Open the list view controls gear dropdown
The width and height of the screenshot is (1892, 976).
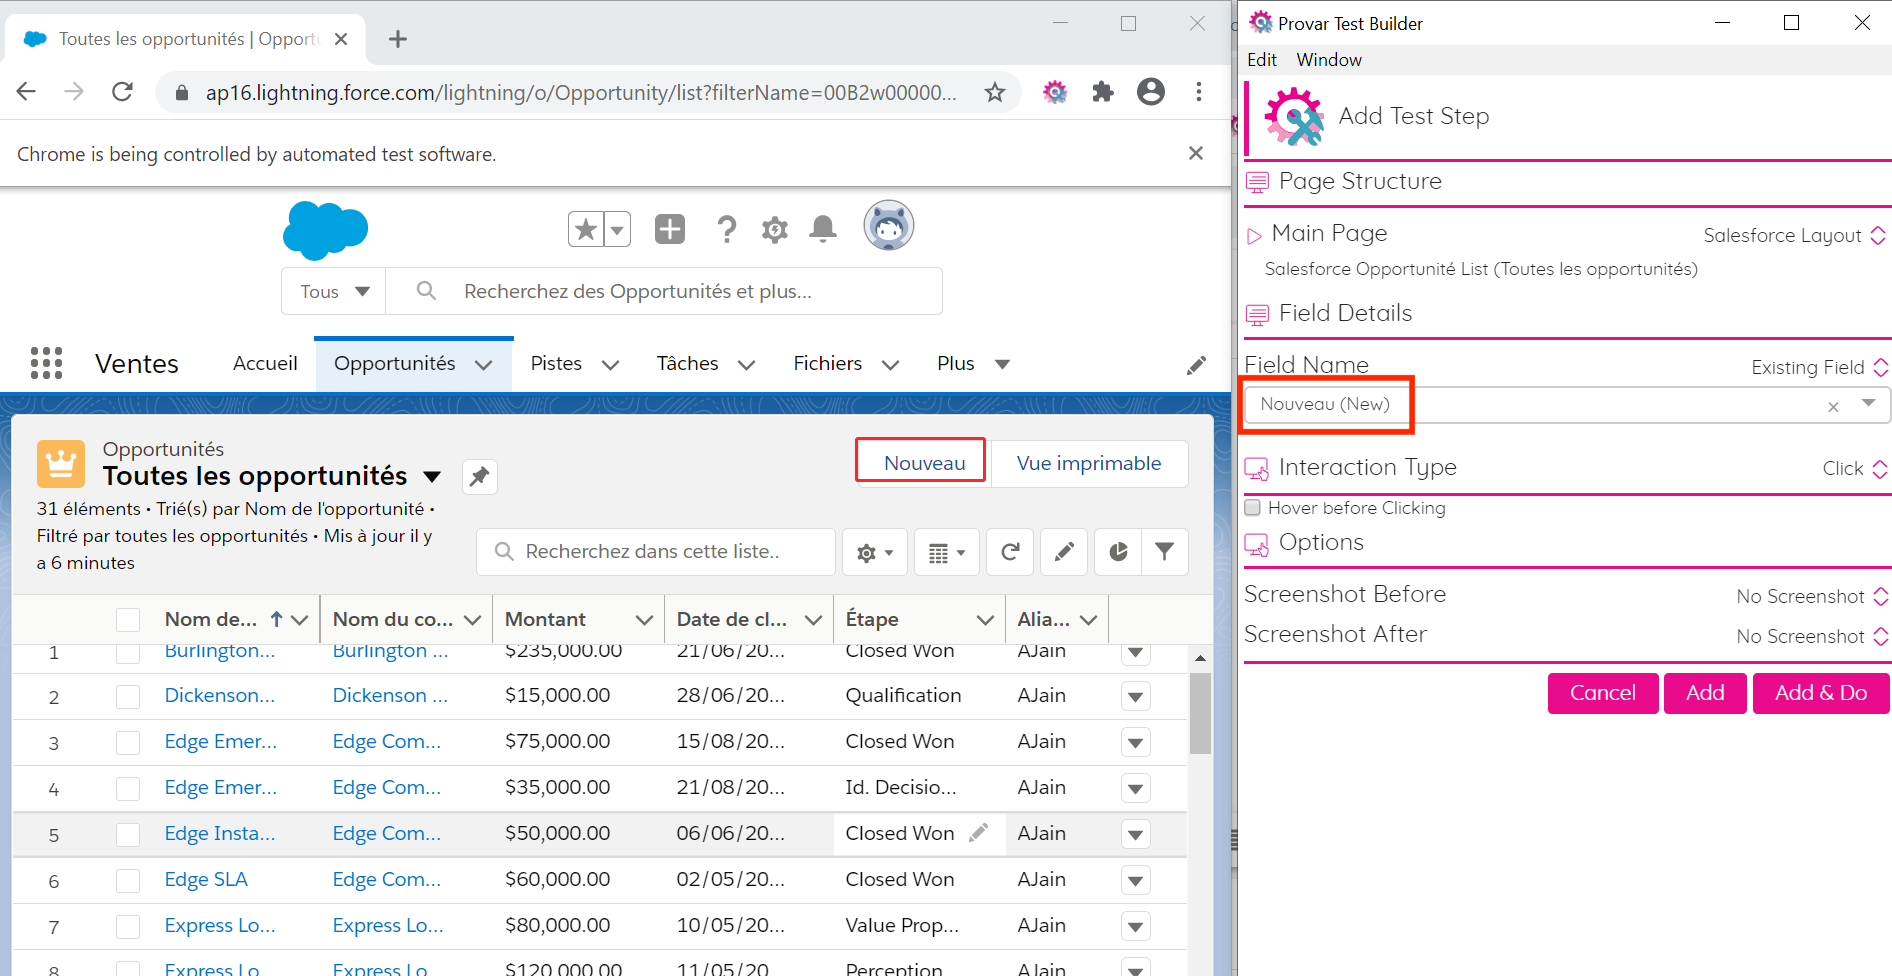875,552
